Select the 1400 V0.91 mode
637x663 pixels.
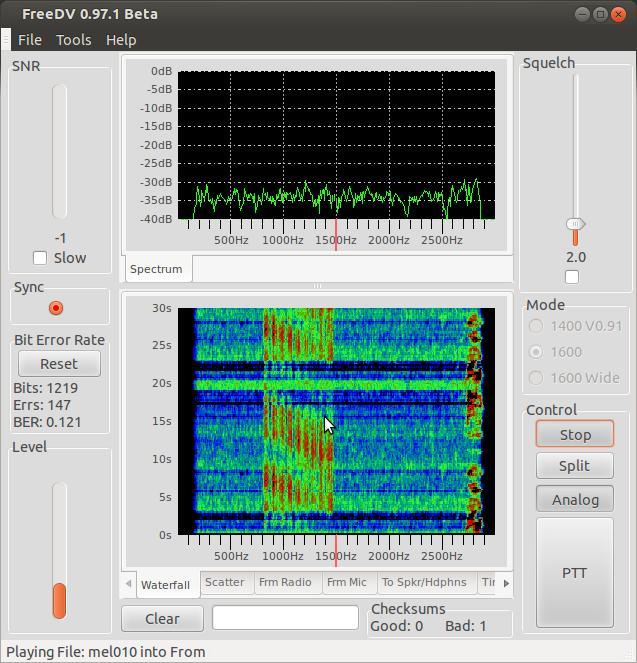[x=536, y=326]
